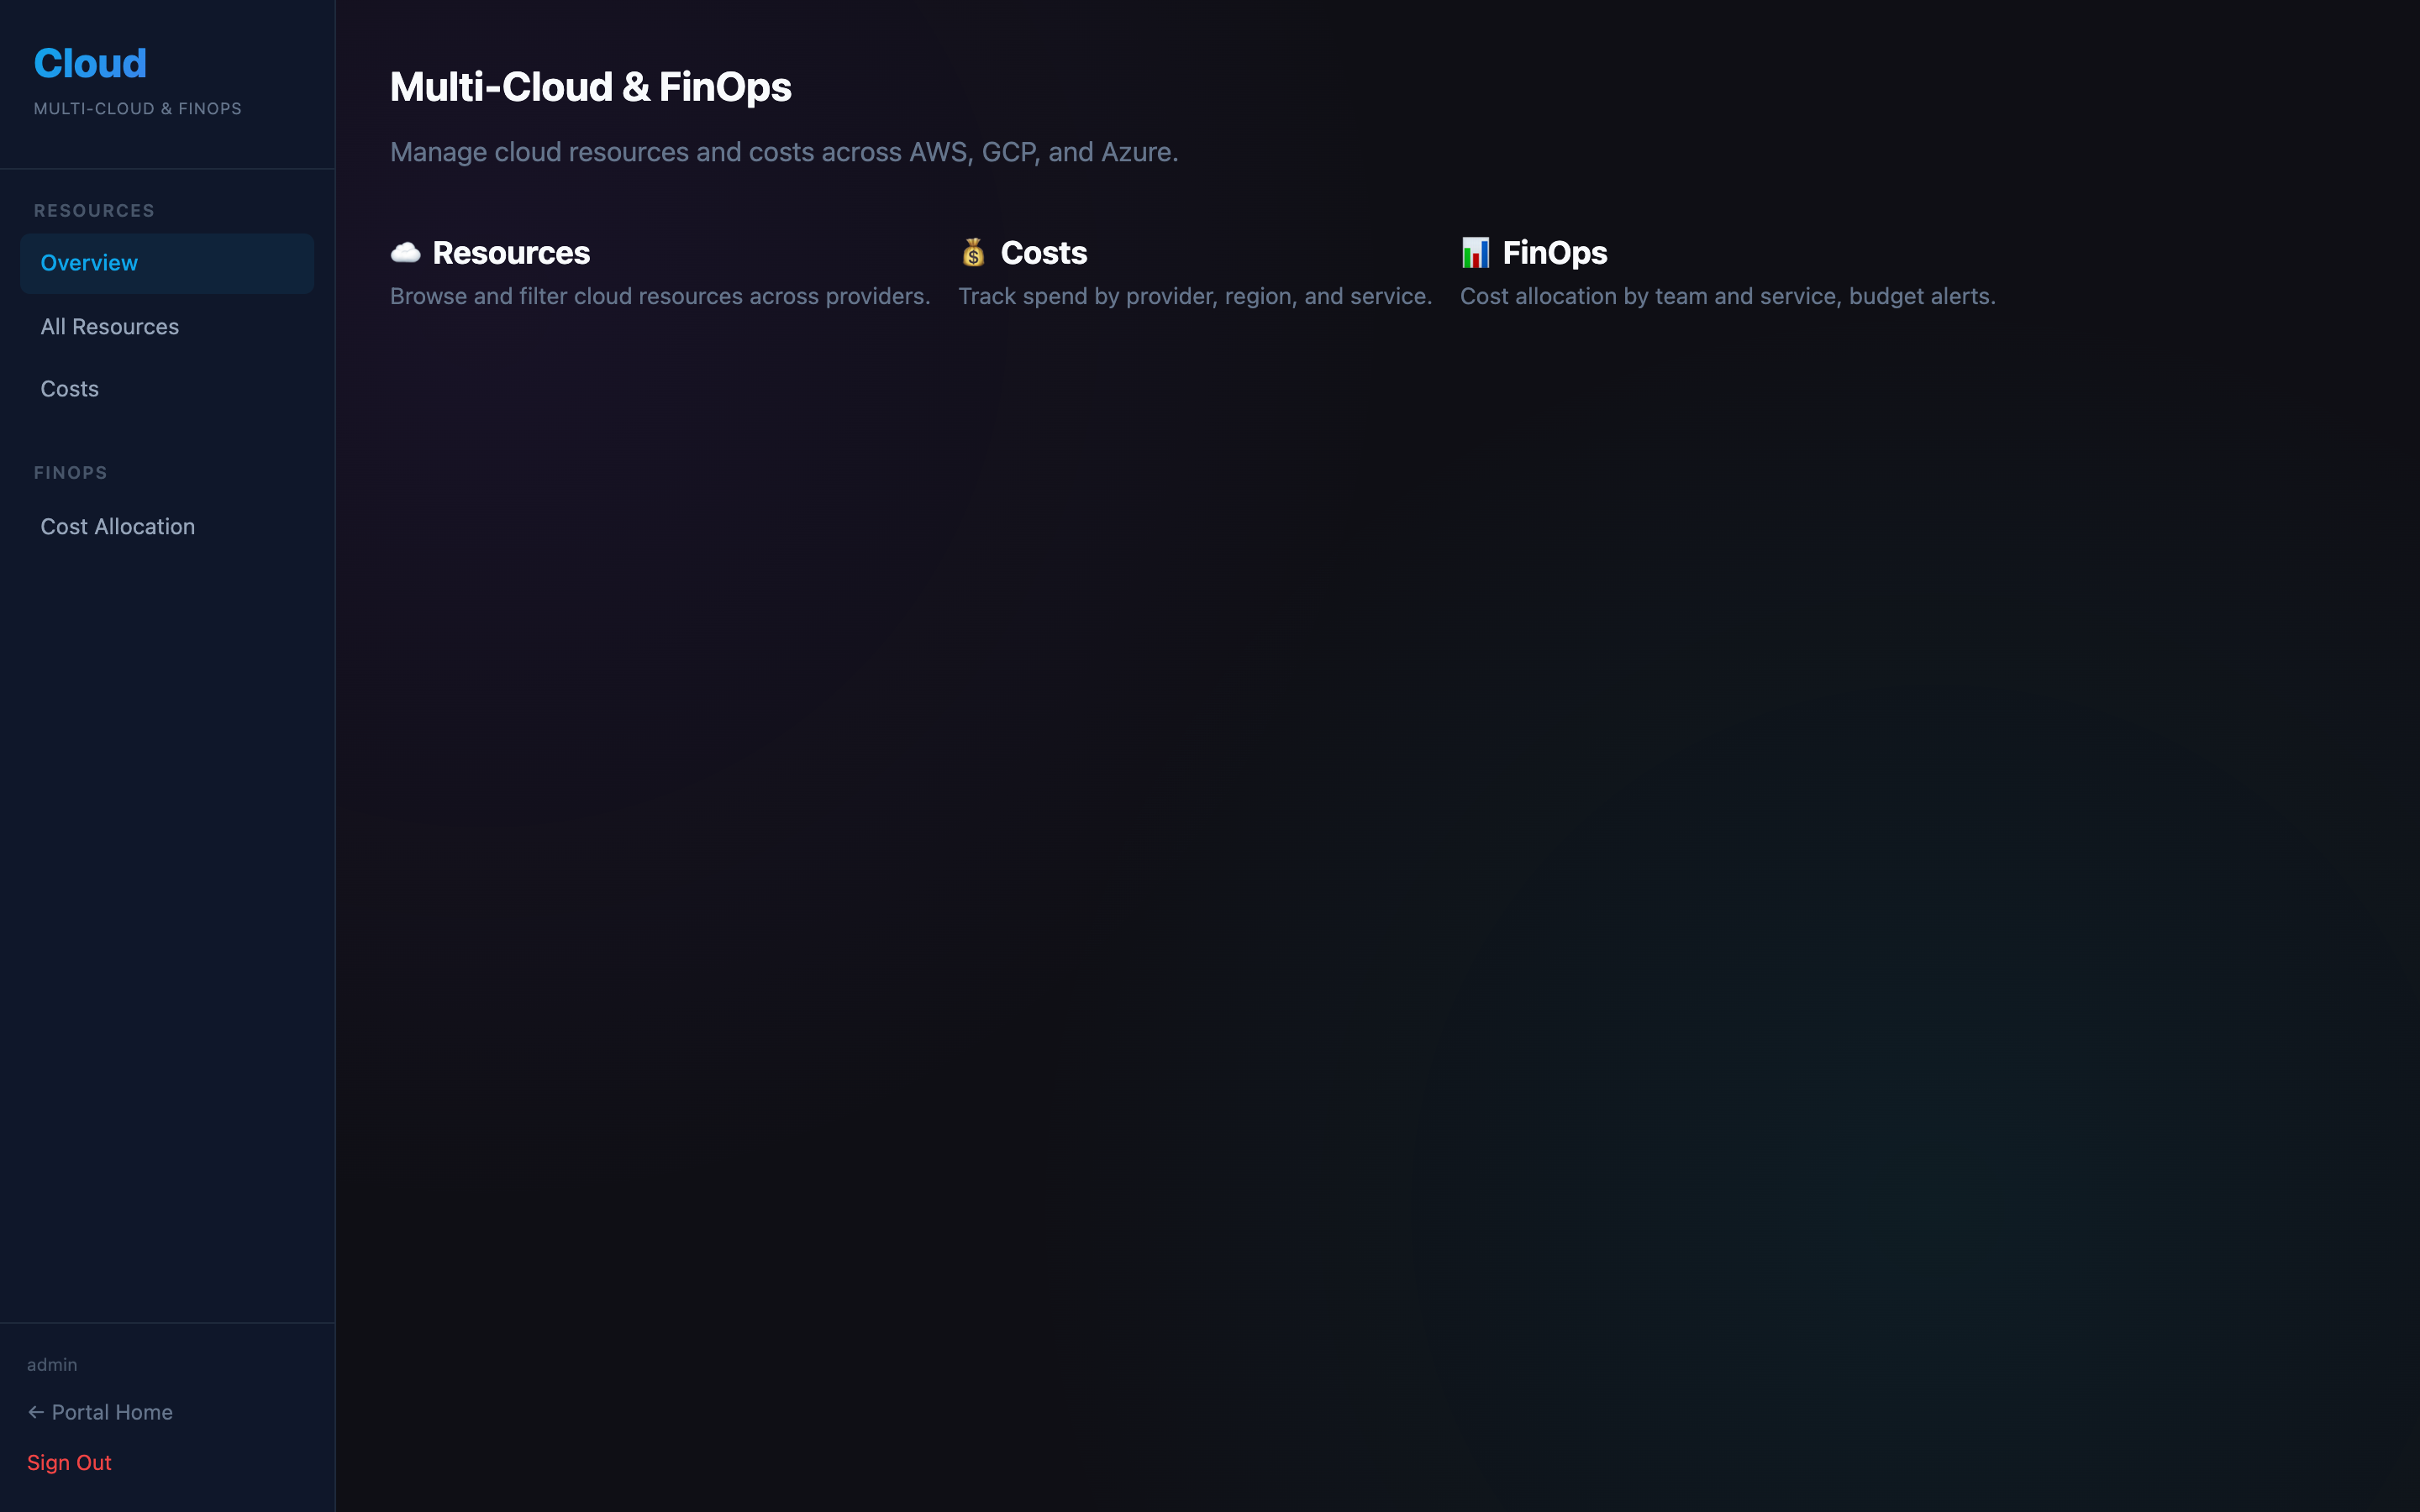Select Overview in the sidebar

click(89, 262)
